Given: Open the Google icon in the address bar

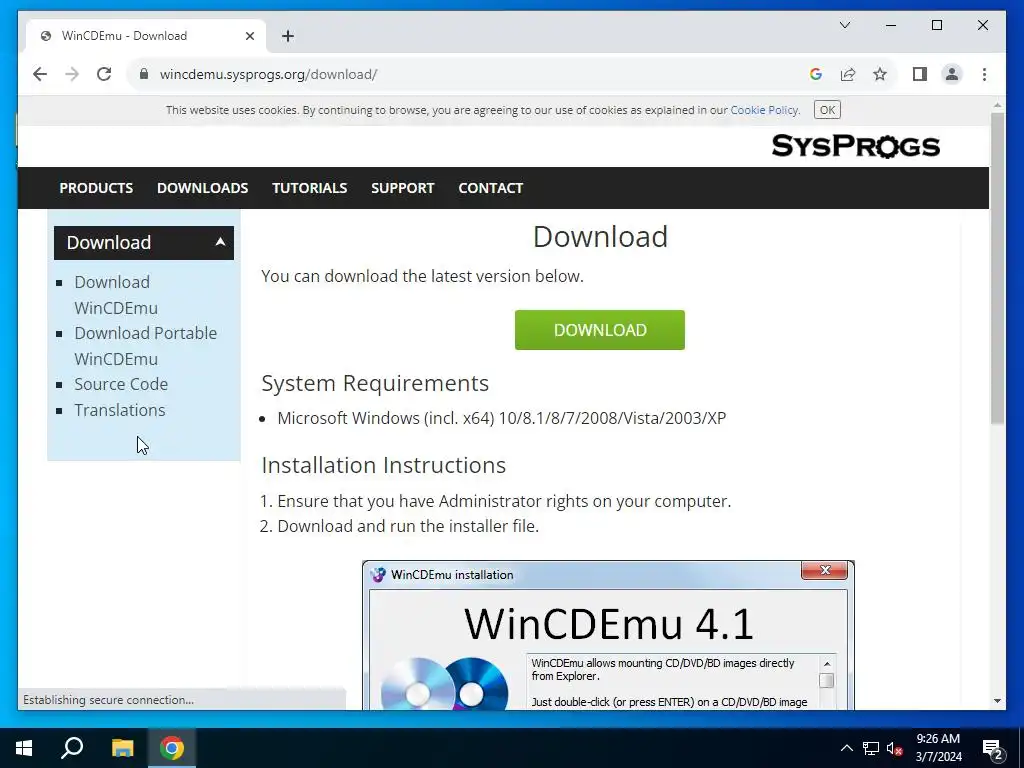Looking at the screenshot, I should point(816,74).
